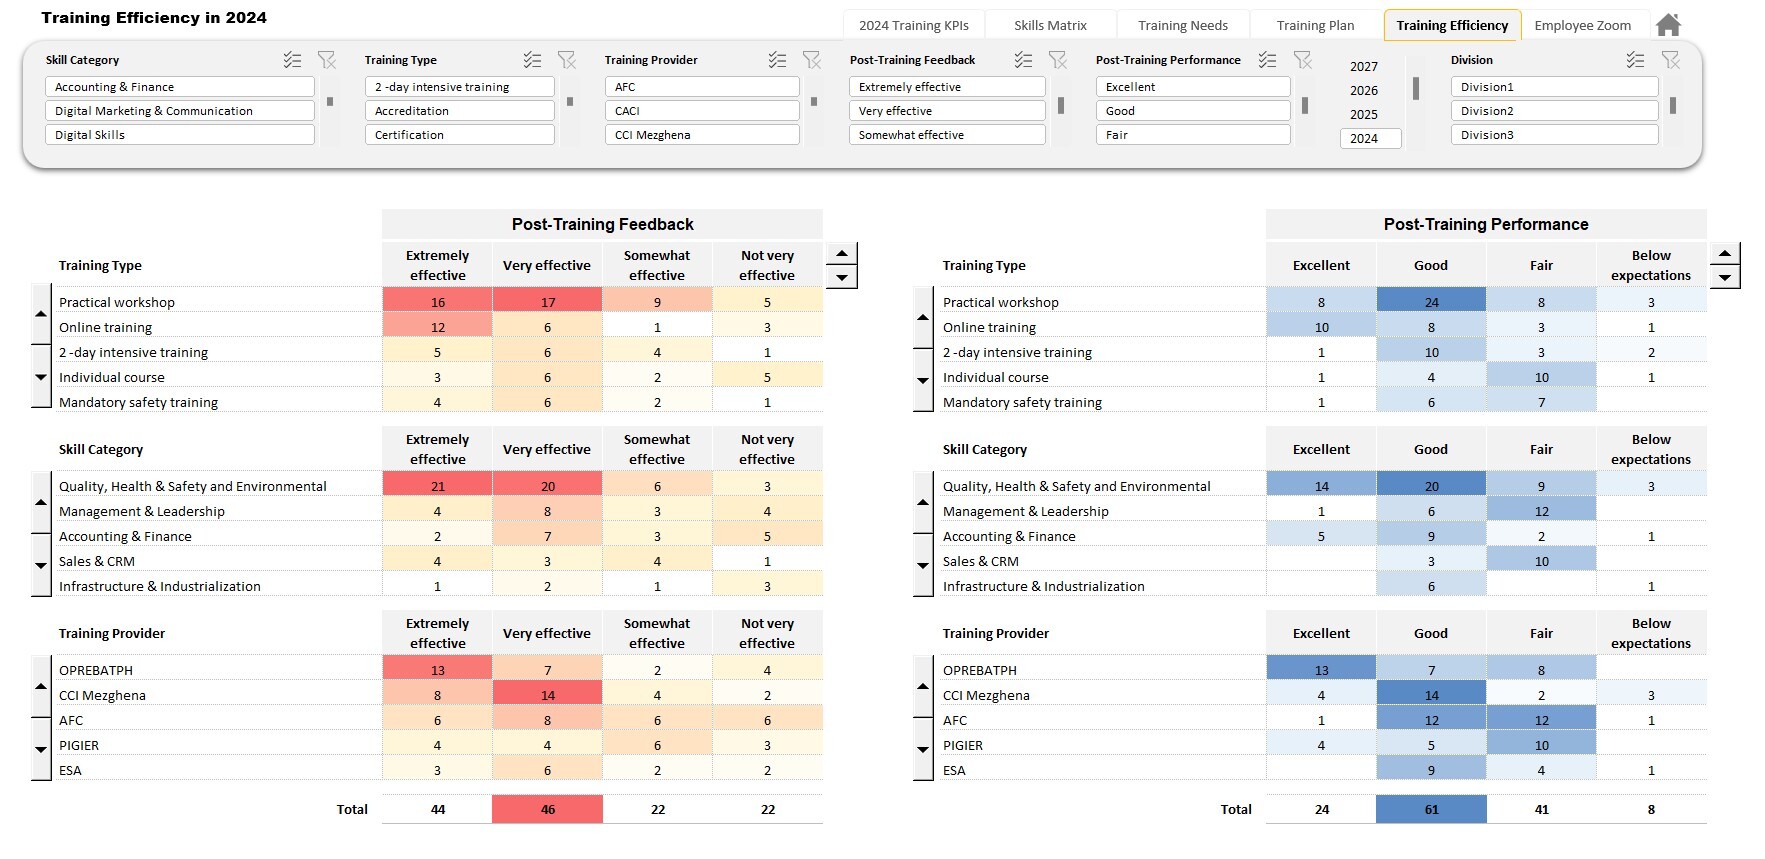Clear filter on Training Provider slicer
The height and width of the screenshot is (859, 1765).
click(812, 60)
